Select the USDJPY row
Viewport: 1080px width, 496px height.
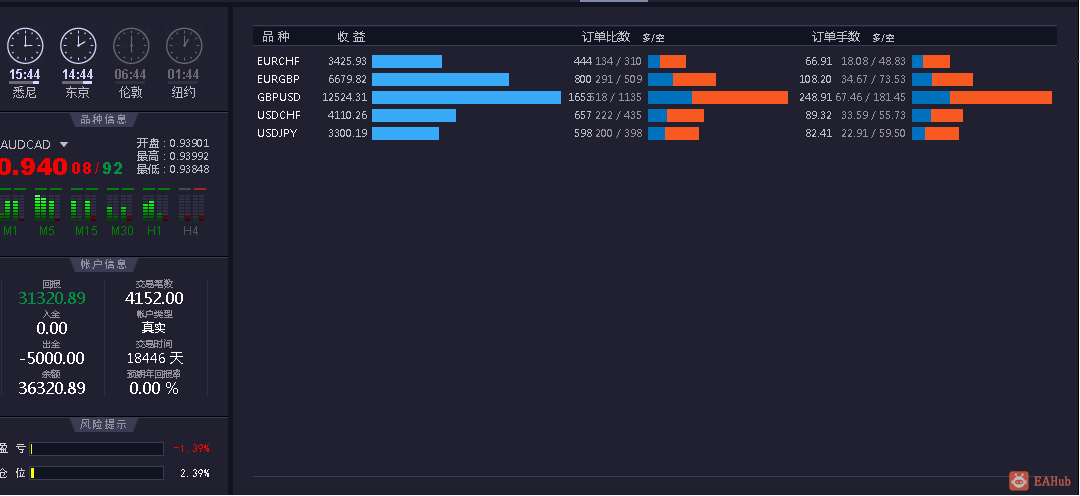tap(654, 133)
